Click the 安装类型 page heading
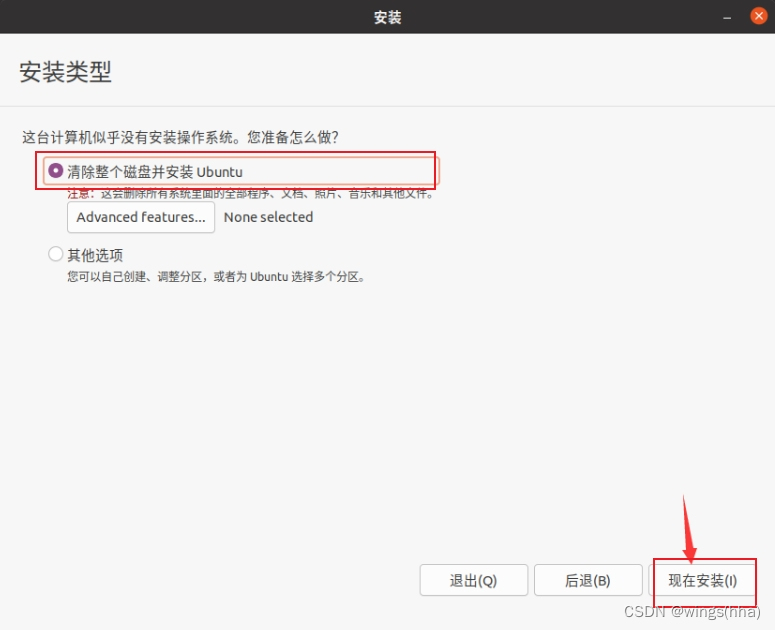775x630 pixels. coord(65,72)
